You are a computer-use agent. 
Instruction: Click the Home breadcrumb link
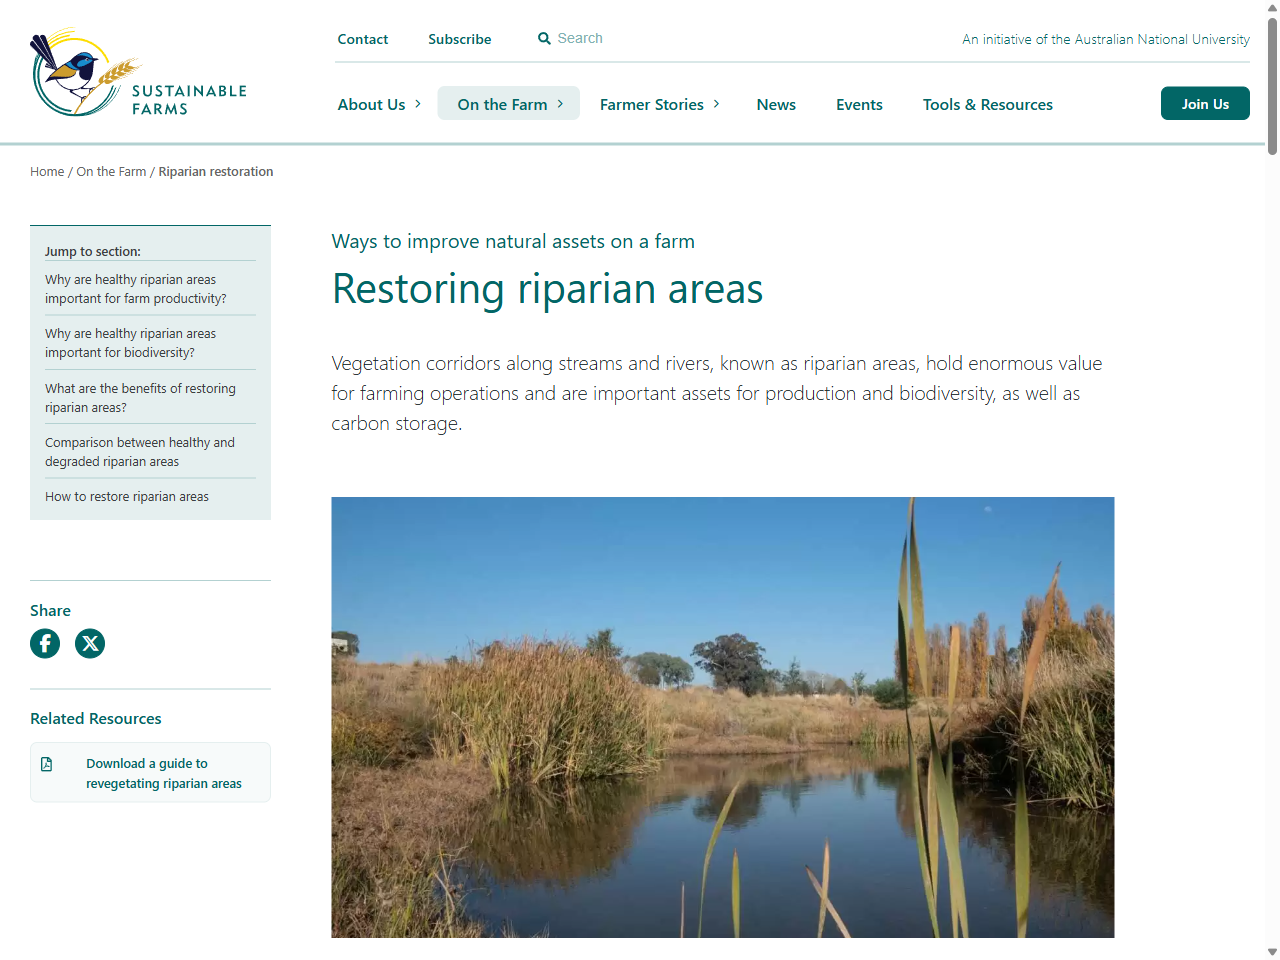pos(46,171)
